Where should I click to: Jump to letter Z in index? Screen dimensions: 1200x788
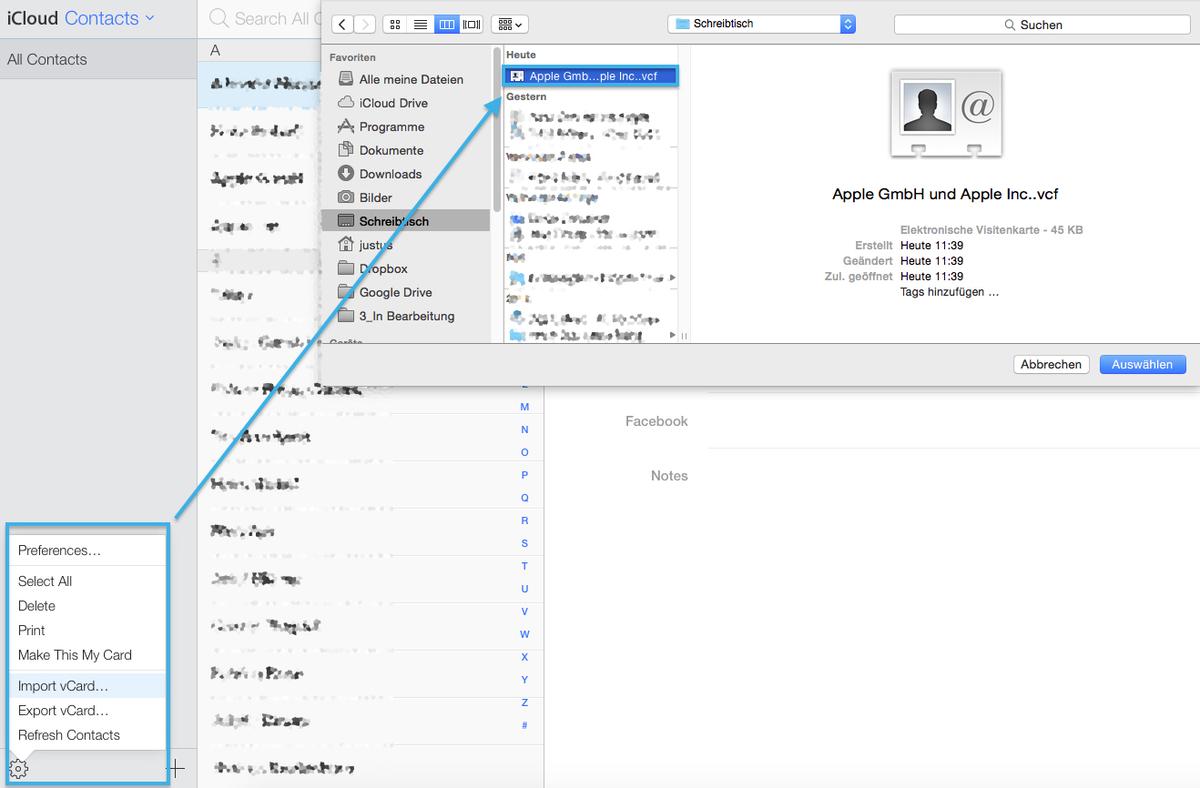point(525,703)
